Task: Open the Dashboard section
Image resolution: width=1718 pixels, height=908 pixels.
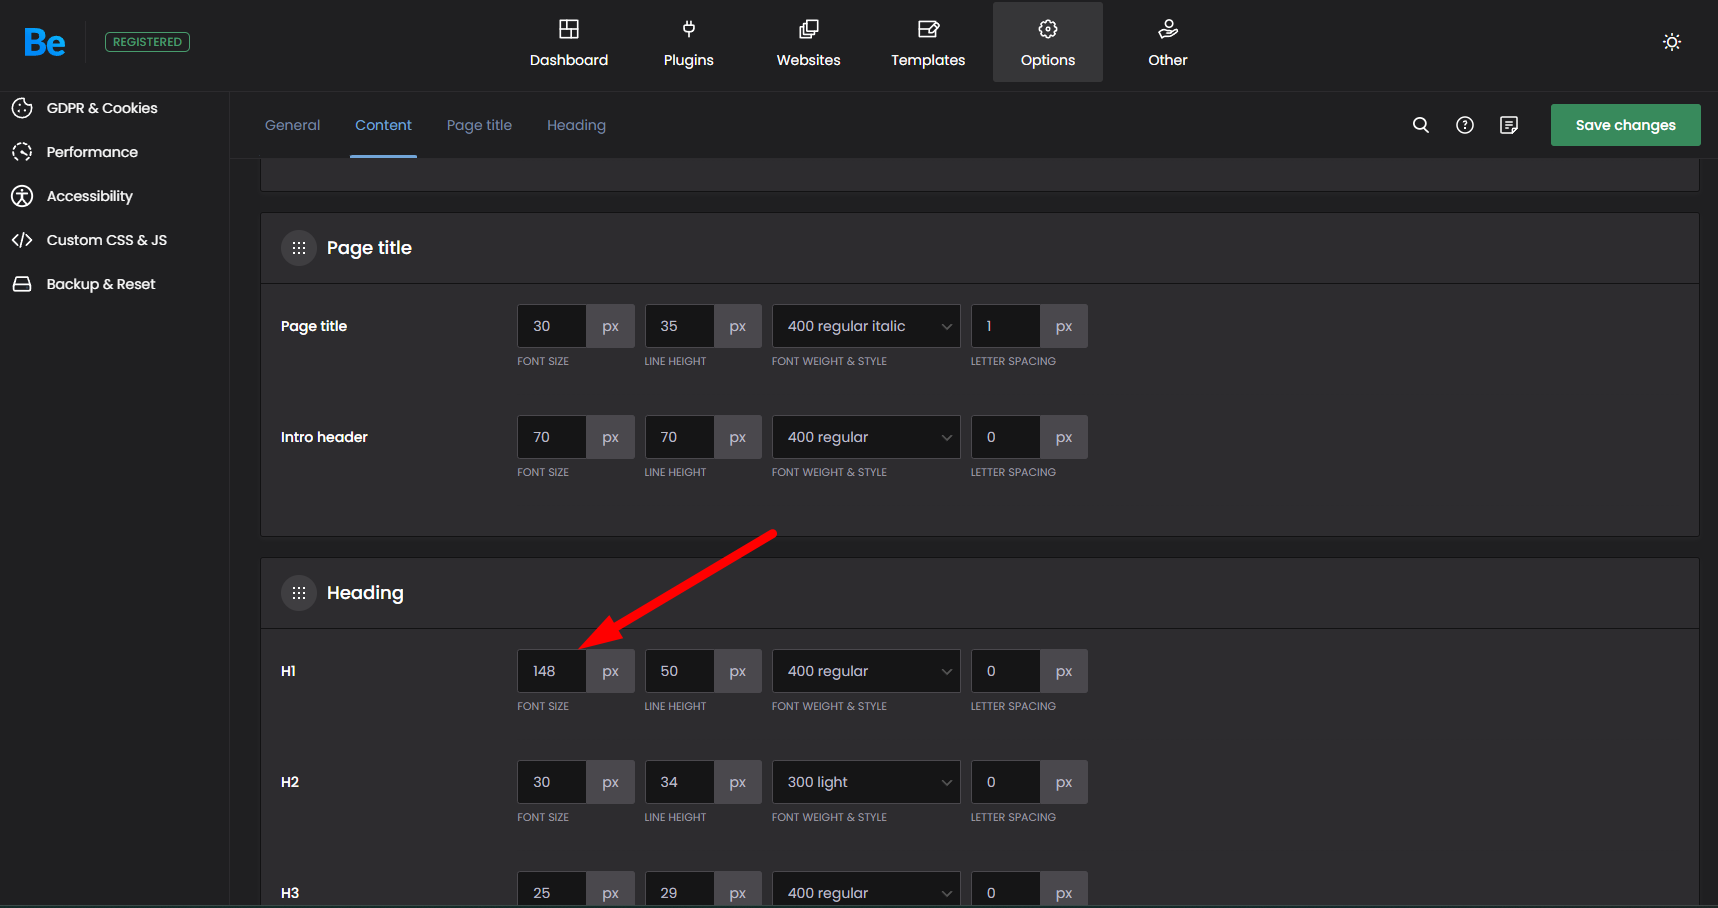Action: click(568, 43)
